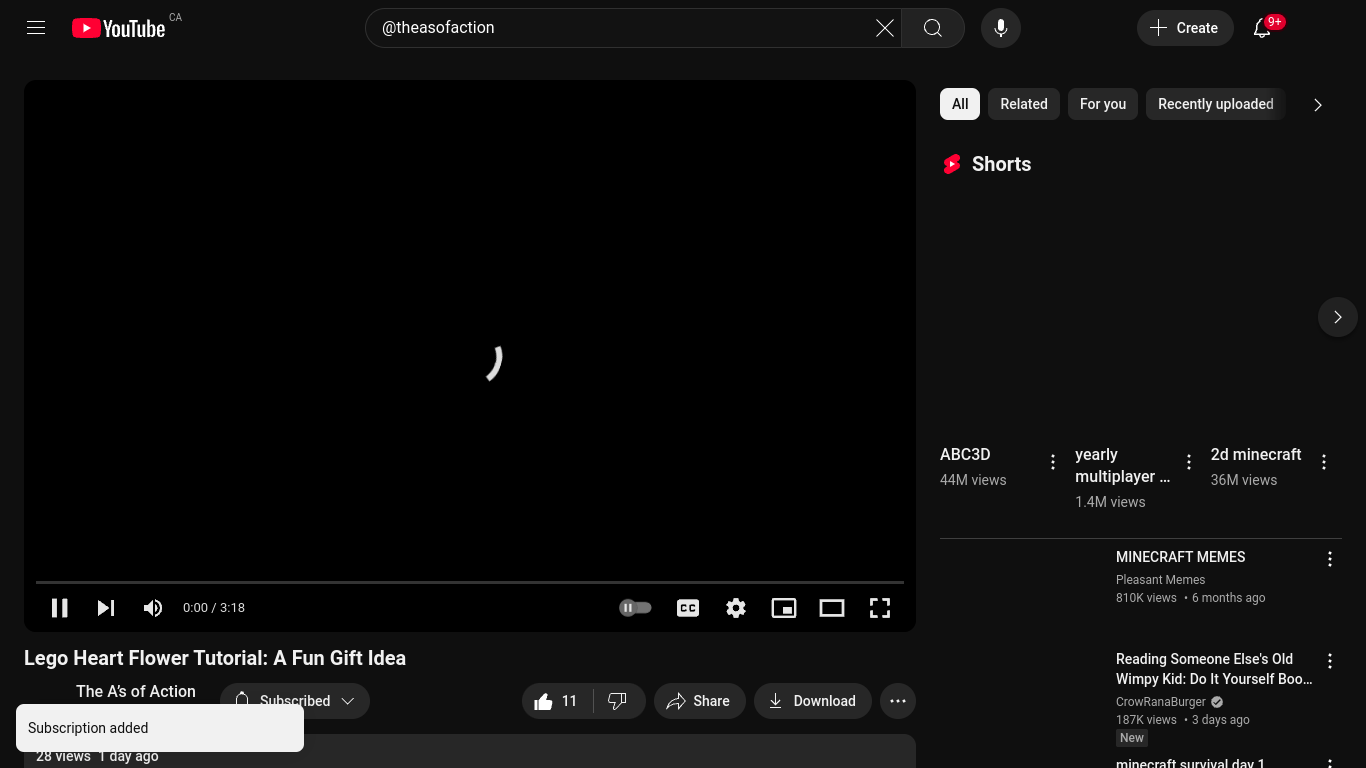The height and width of the screenshot is (768, 1366).
Task: Open the MINECRAFT MEMES video
Action: tap(1181, 557)
